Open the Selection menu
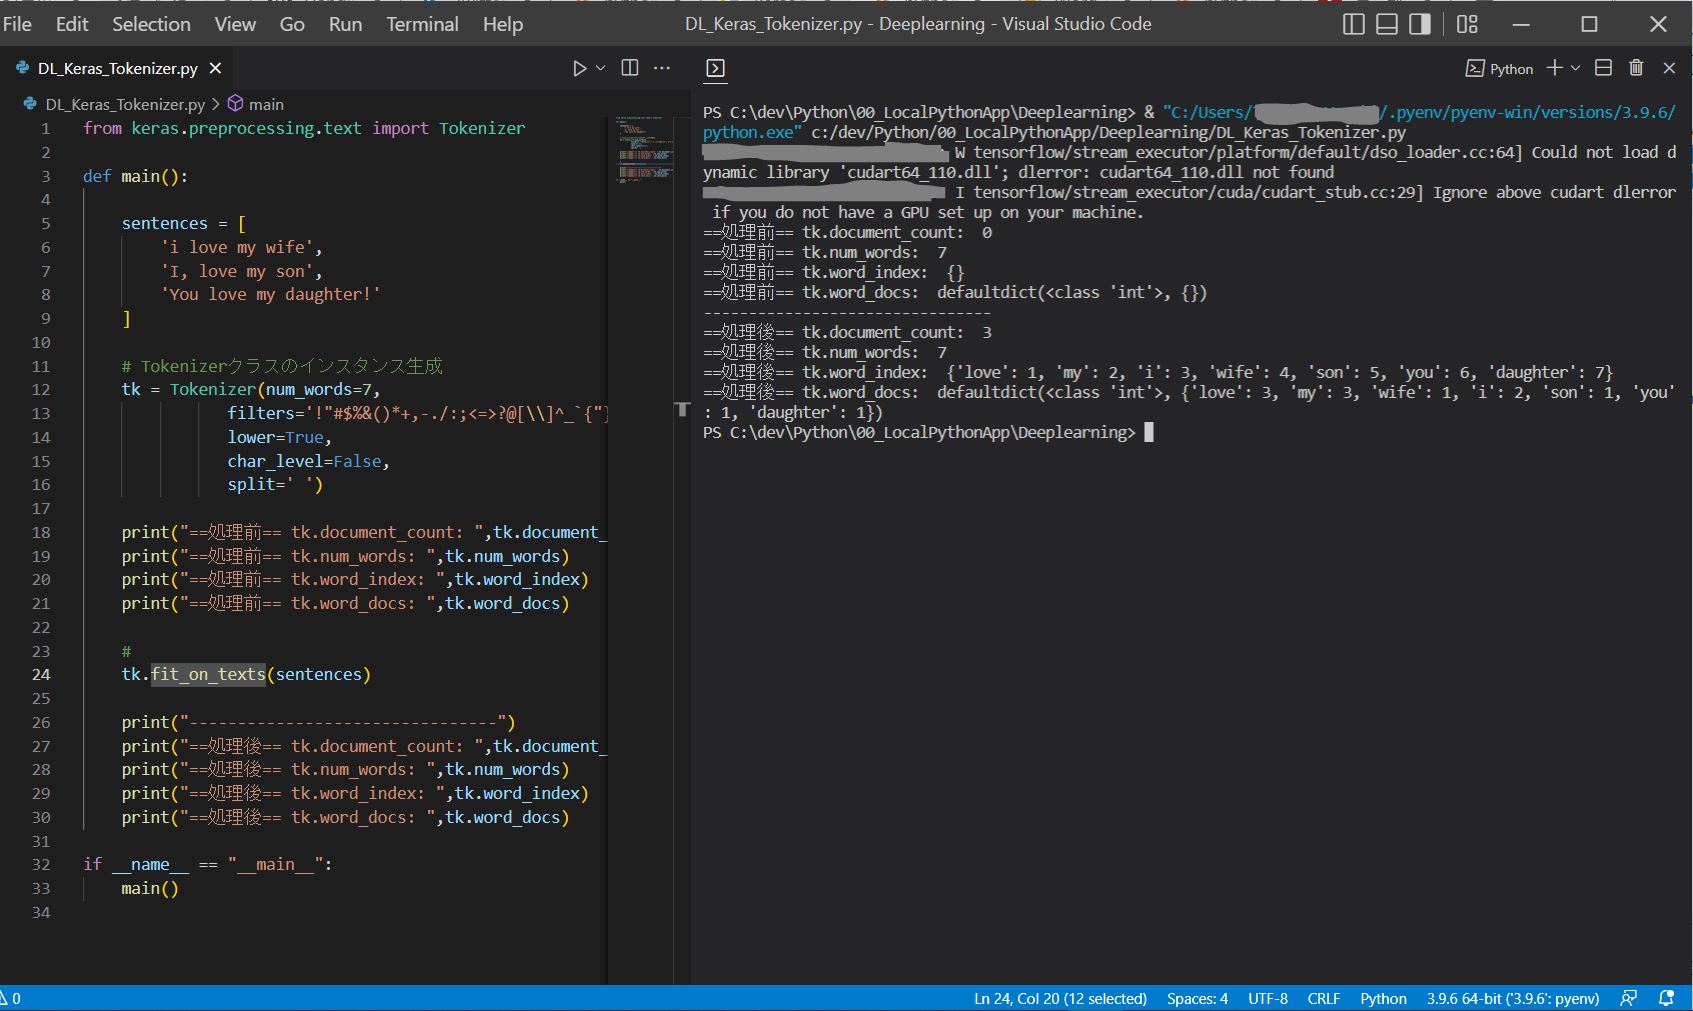This screenshot has width=1693, height=1011. pos(151,24)
